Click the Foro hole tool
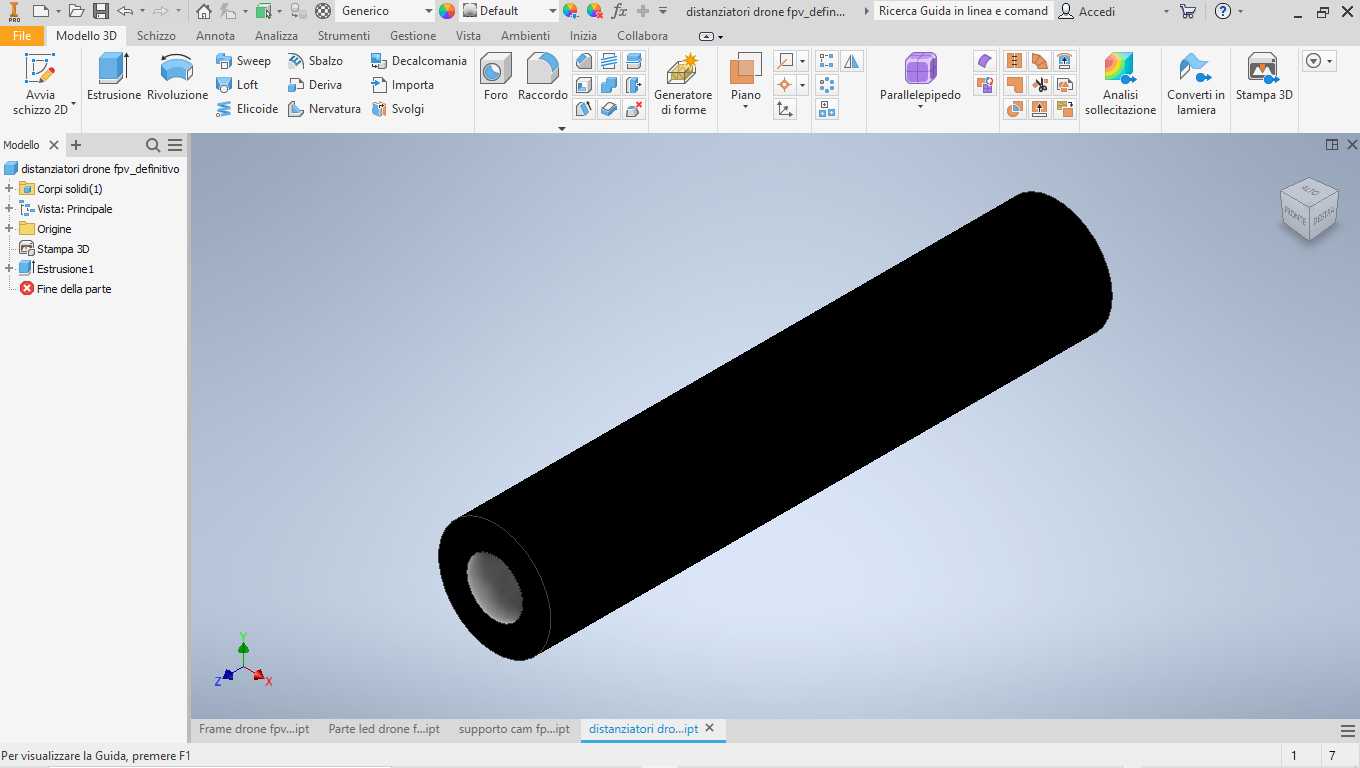1360x768 pixels. 496,76
